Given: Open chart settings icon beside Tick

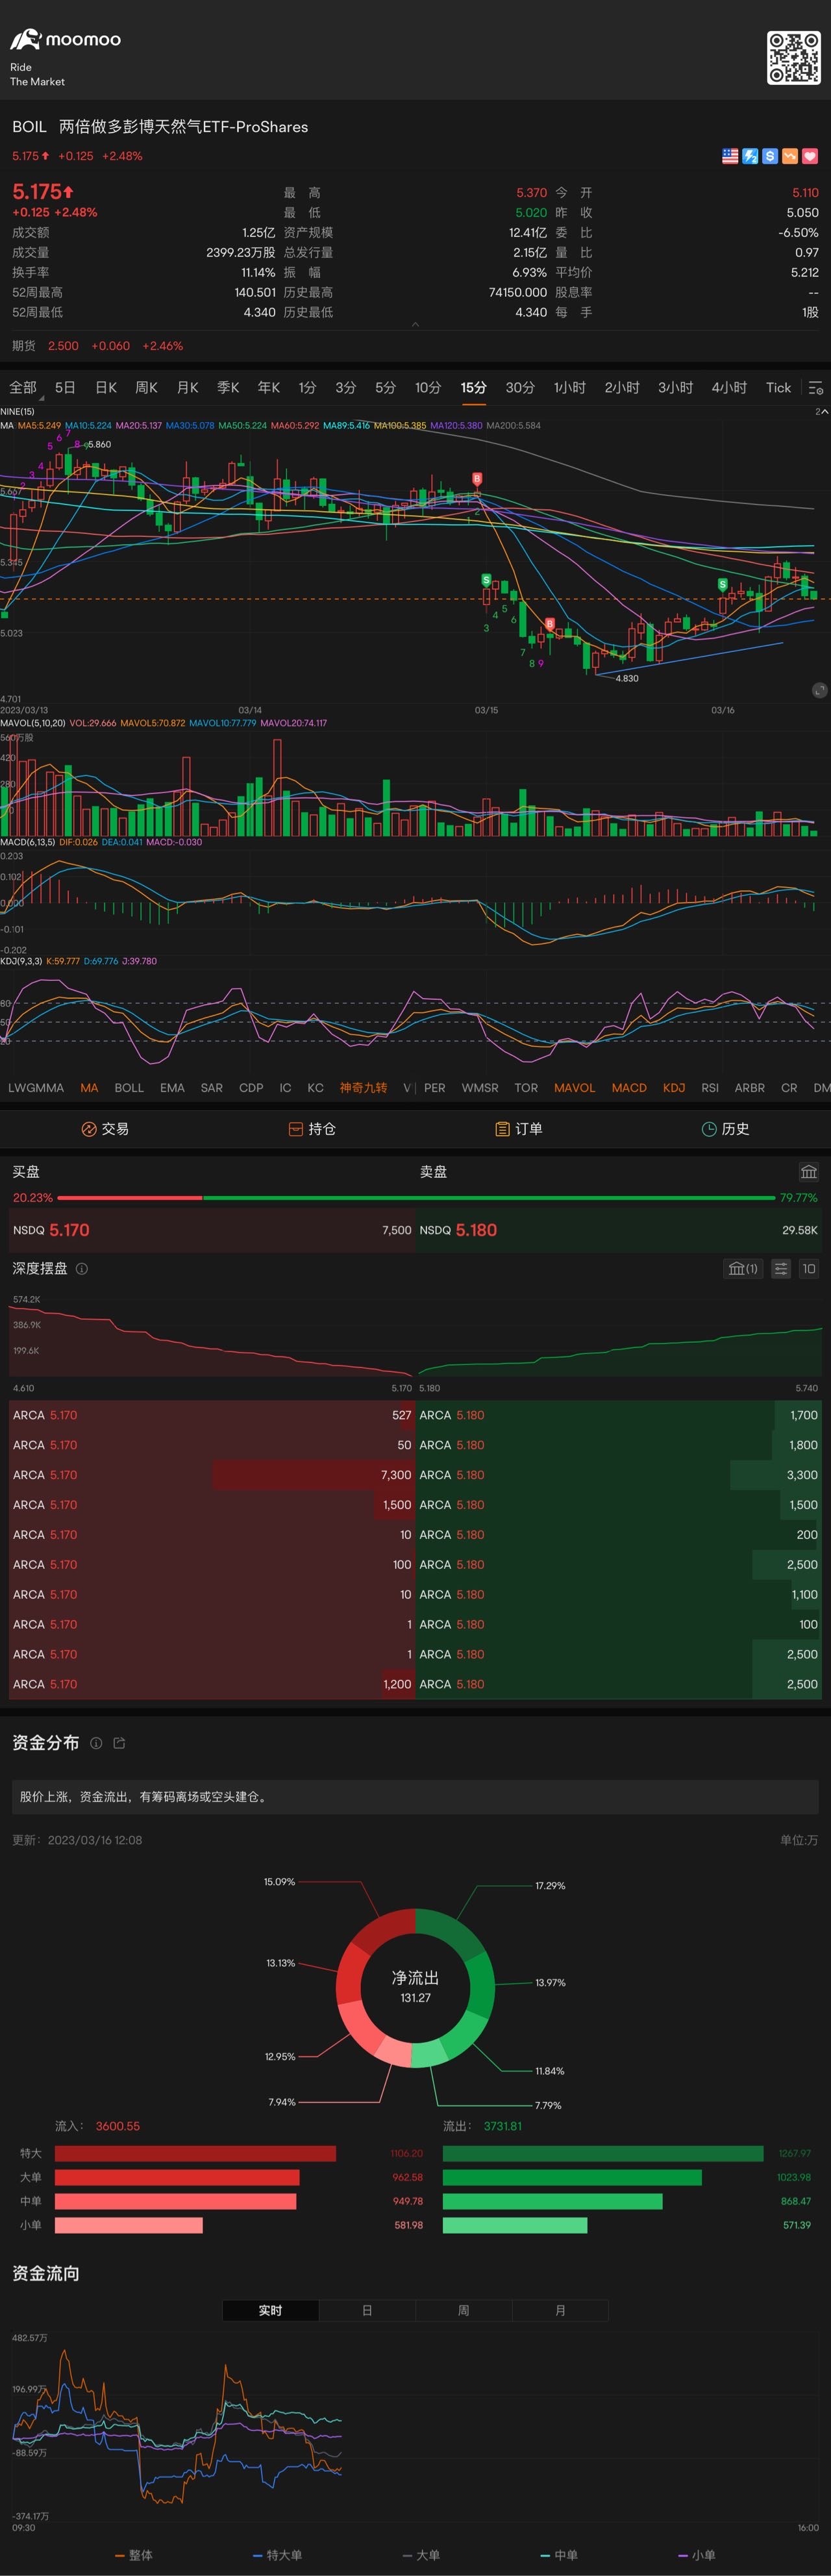Looking at the screenshot, I should click(x=816, y=387).
